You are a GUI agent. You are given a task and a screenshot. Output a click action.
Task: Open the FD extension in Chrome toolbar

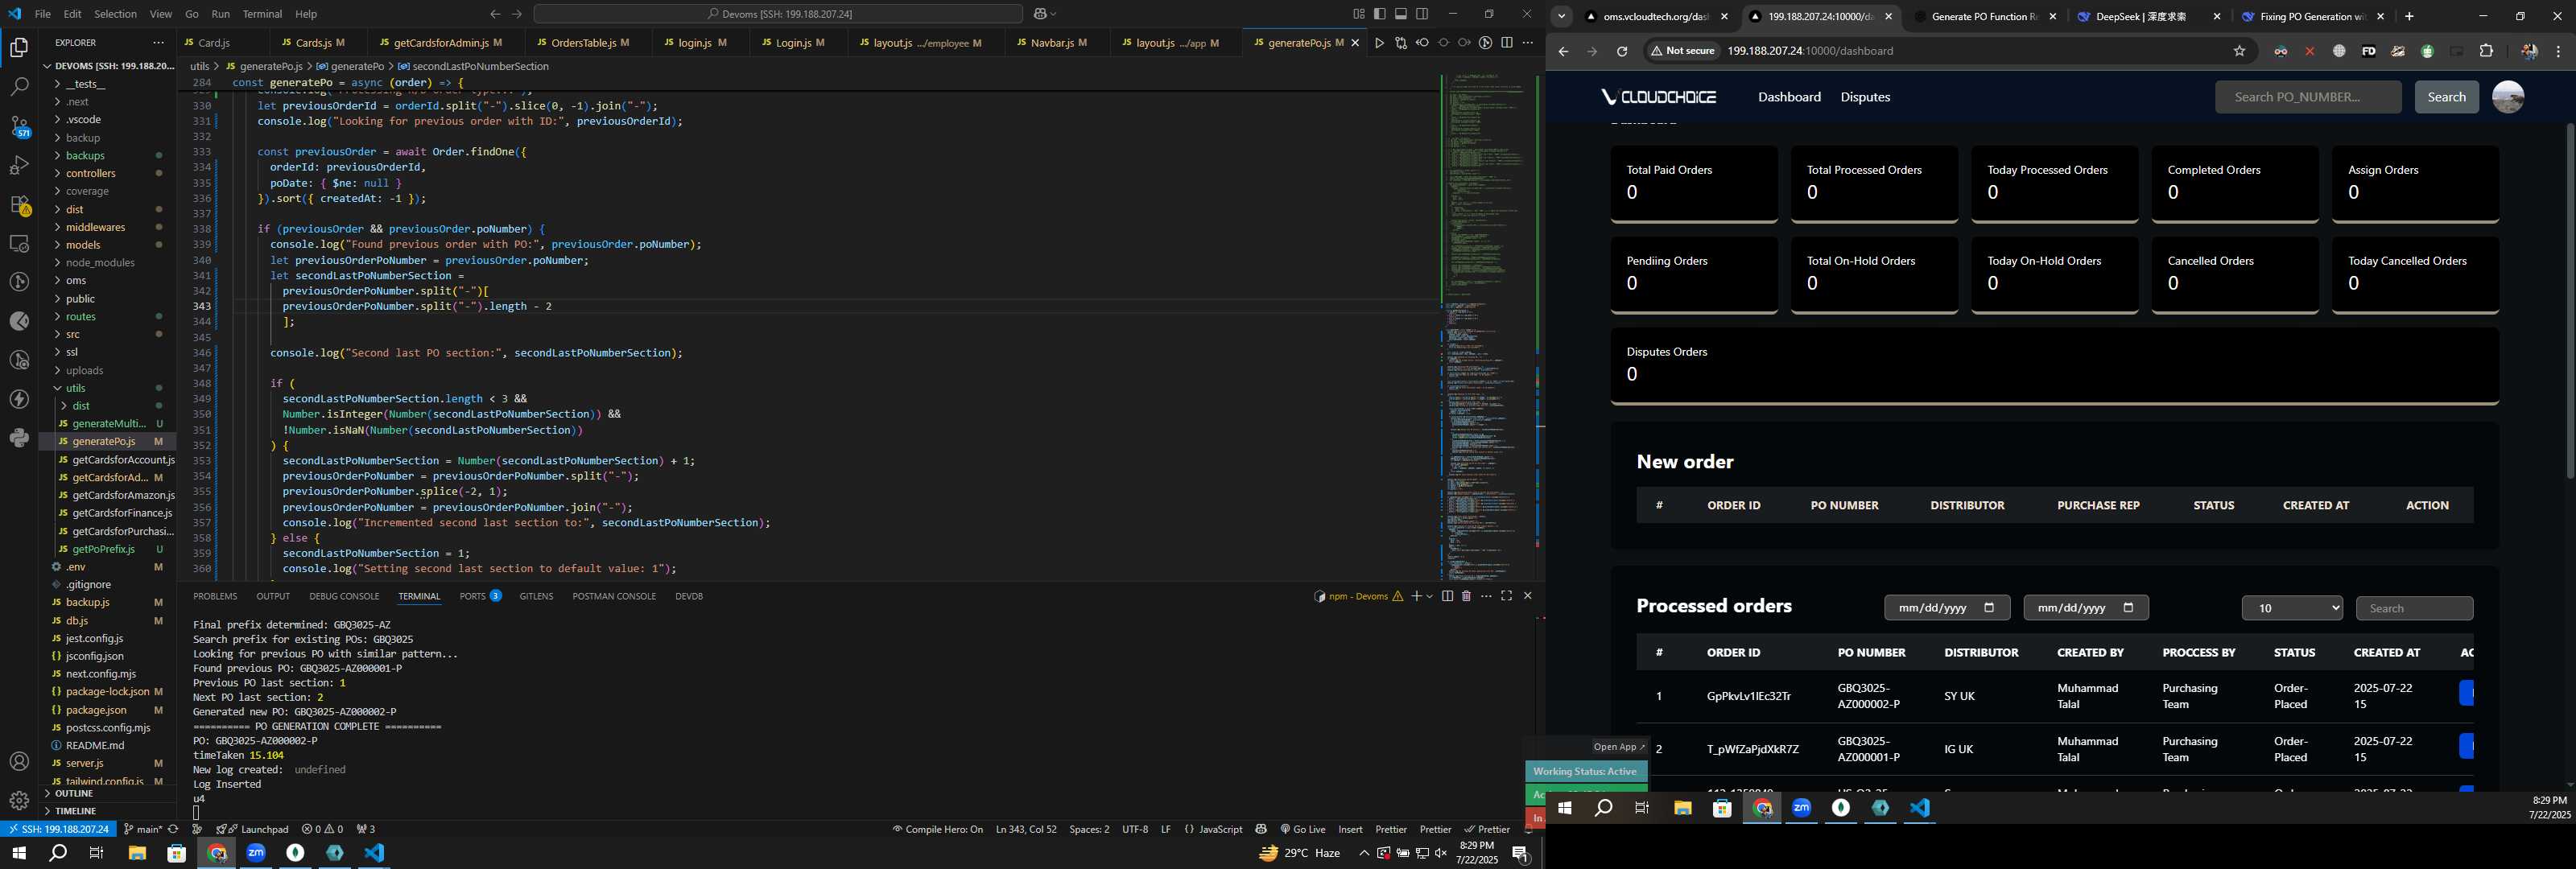point(2368,51)
